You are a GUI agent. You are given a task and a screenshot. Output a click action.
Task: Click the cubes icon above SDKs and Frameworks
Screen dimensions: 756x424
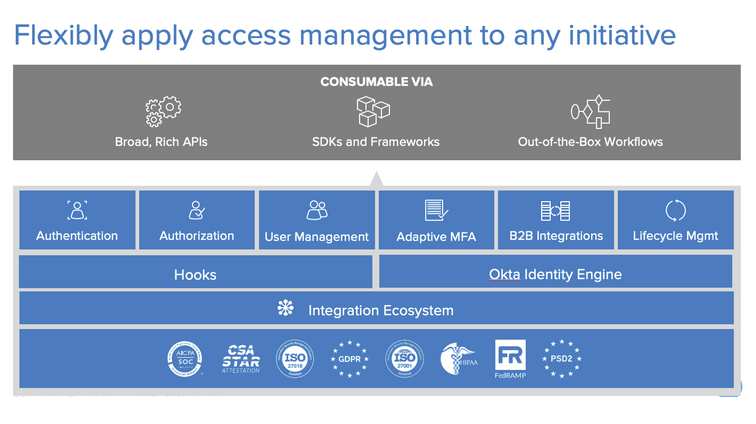pos(374,111)
